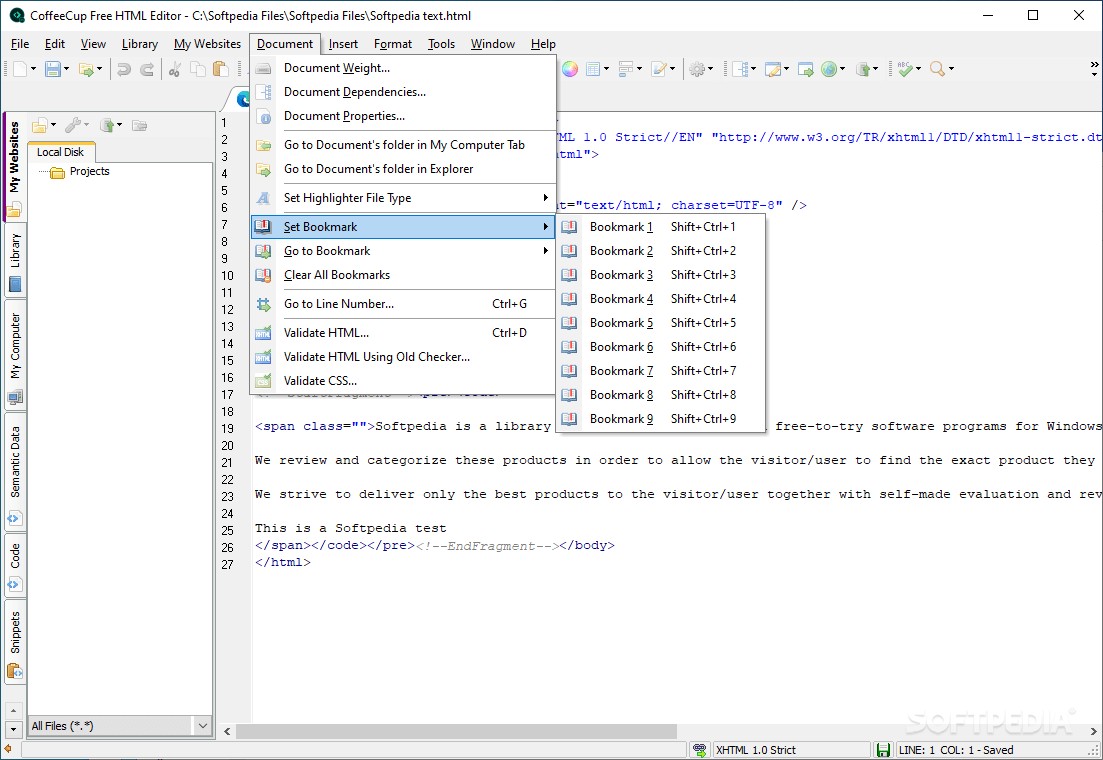This screenshot has width=1103, height=760.
Task: Click line number 27 in gutter
Action: click(227, 564)
